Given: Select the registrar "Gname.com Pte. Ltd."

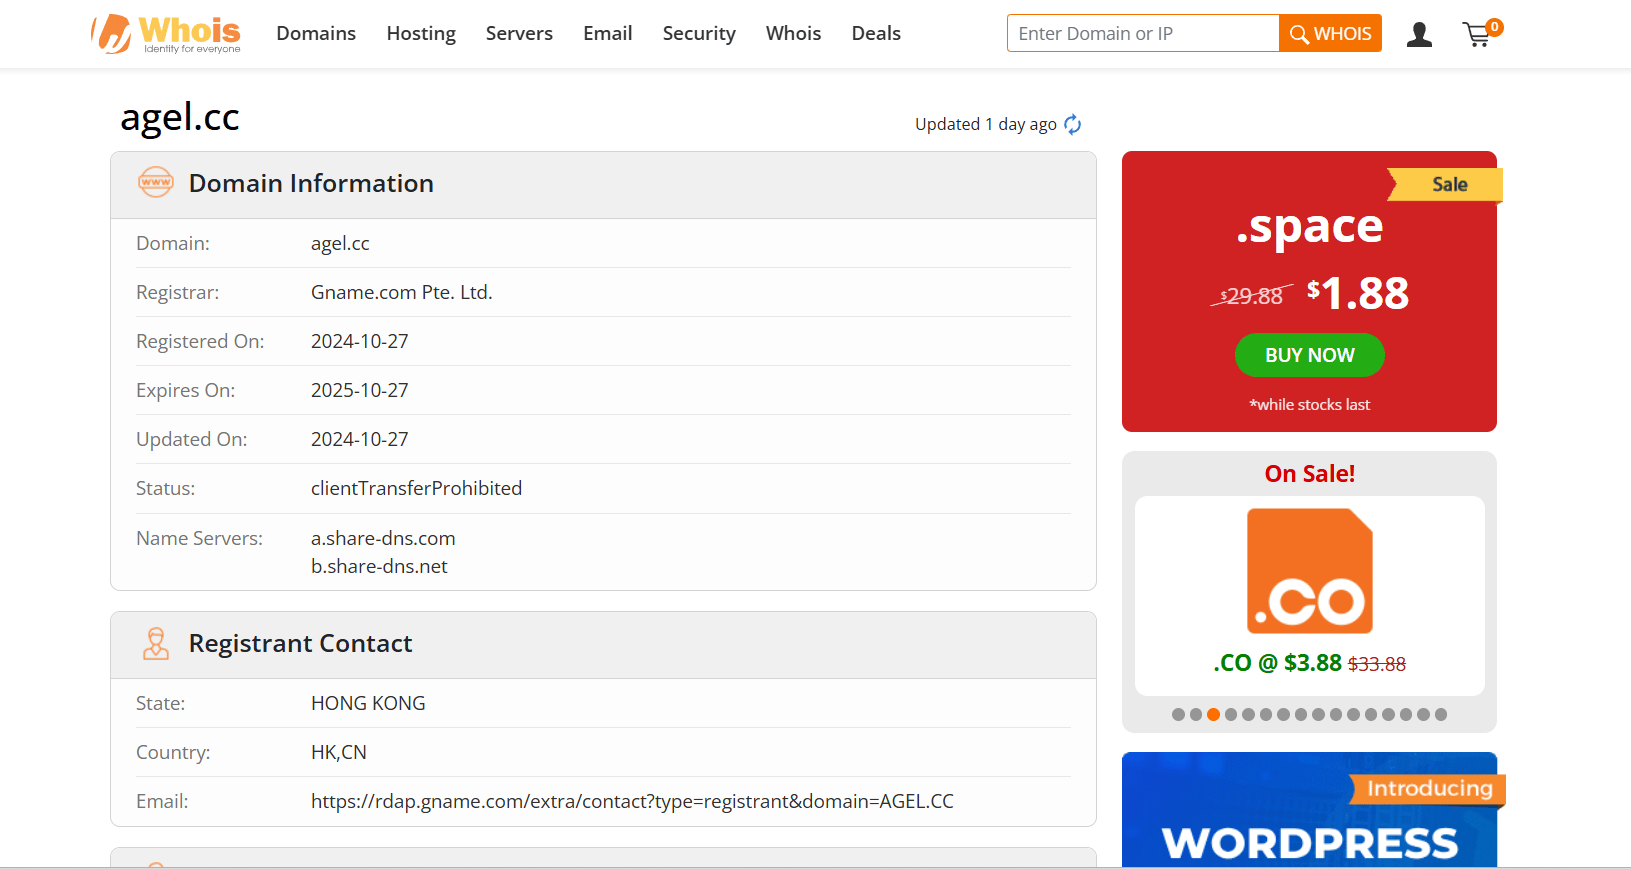Looking at the screenshot, I should (402, 292).
